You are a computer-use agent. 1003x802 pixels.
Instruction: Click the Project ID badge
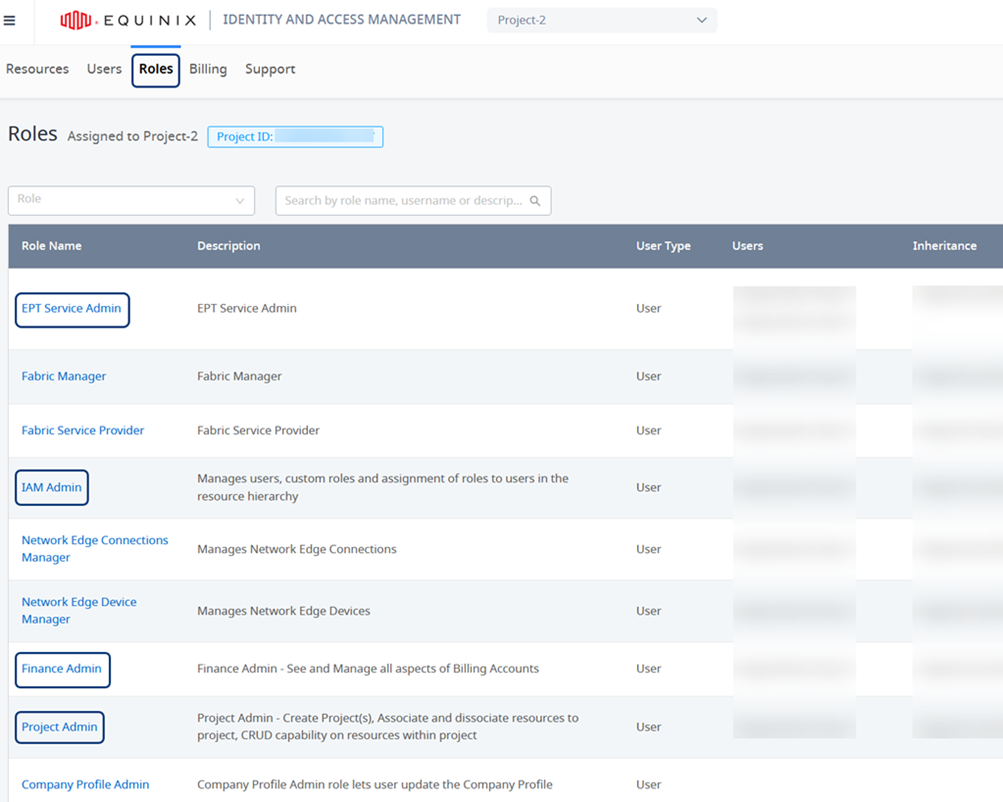coord(296,137)
